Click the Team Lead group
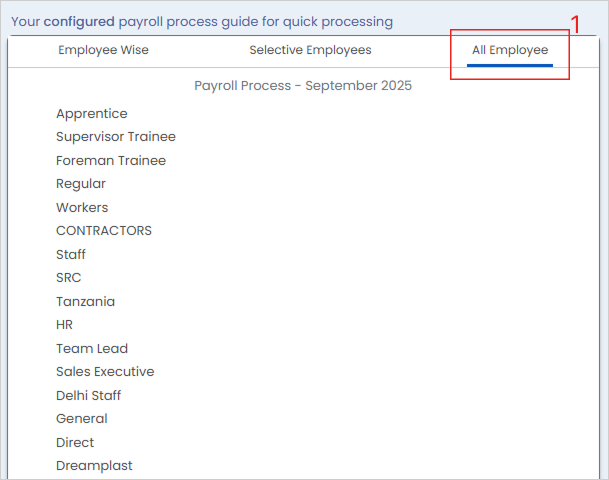The image size is (609, 480). coord(92,349)
